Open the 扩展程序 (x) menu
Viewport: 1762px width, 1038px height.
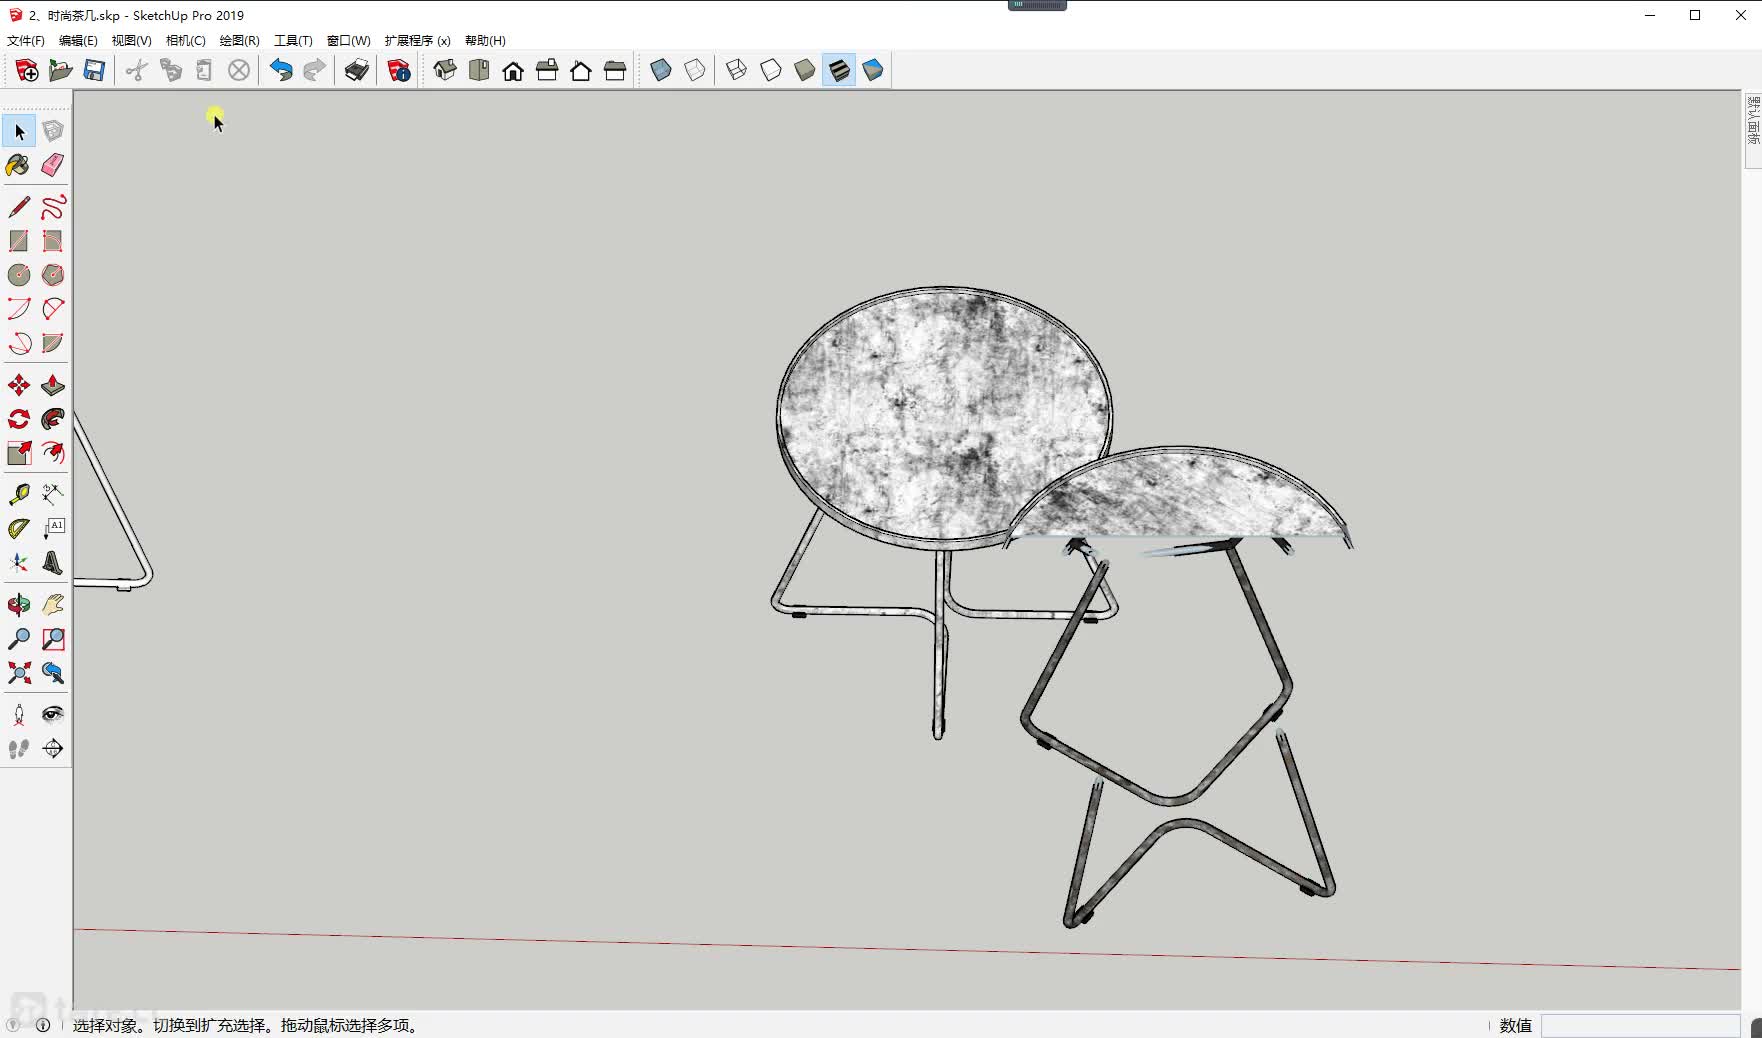click(417, 41)
